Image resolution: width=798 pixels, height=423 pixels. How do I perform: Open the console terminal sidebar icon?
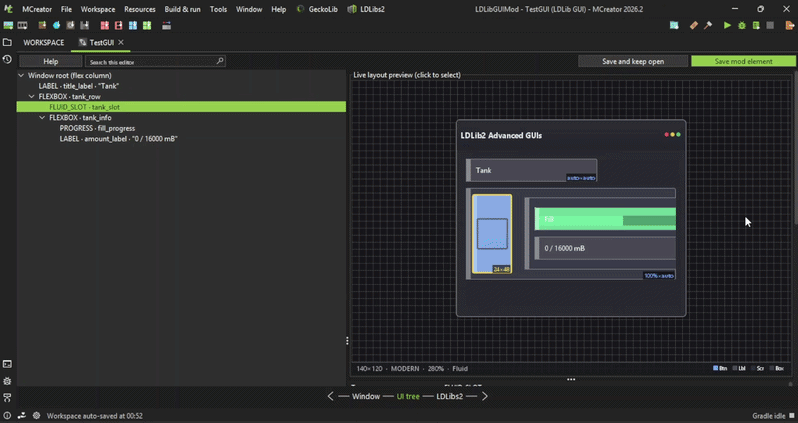[7, 364]
